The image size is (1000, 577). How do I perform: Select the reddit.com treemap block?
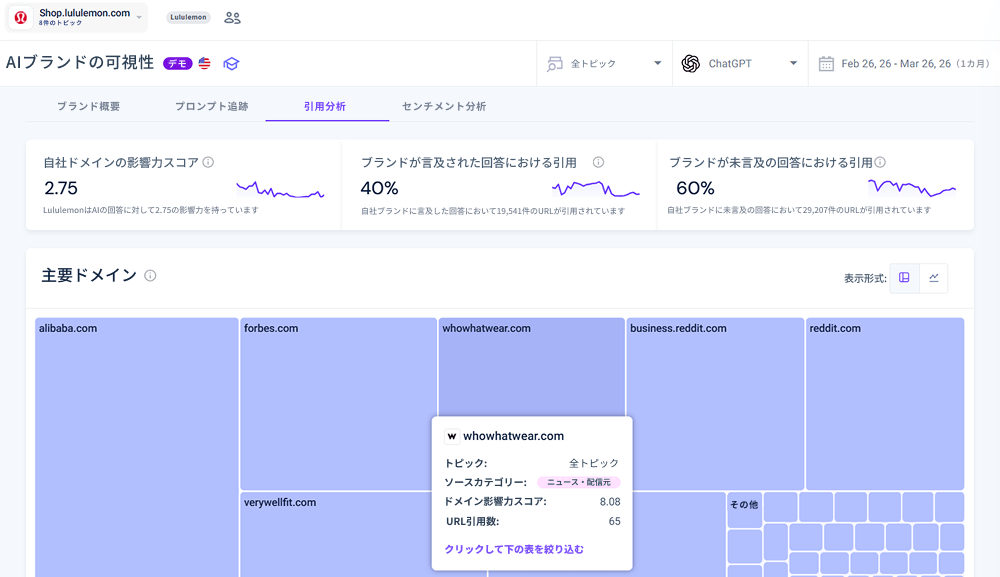point(885,404)
